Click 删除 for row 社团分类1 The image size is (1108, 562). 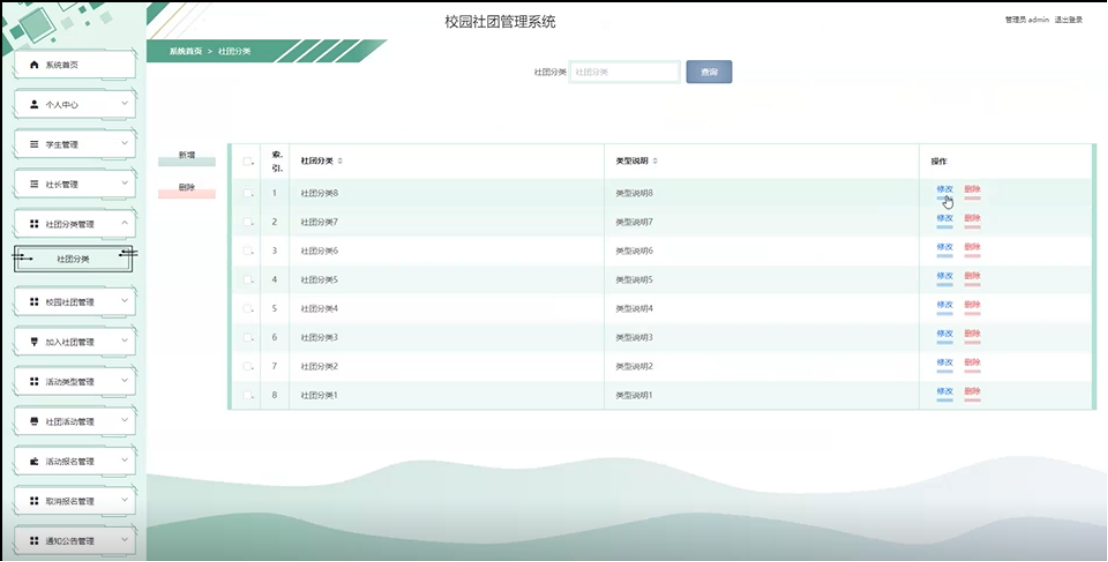coord(972,392)
